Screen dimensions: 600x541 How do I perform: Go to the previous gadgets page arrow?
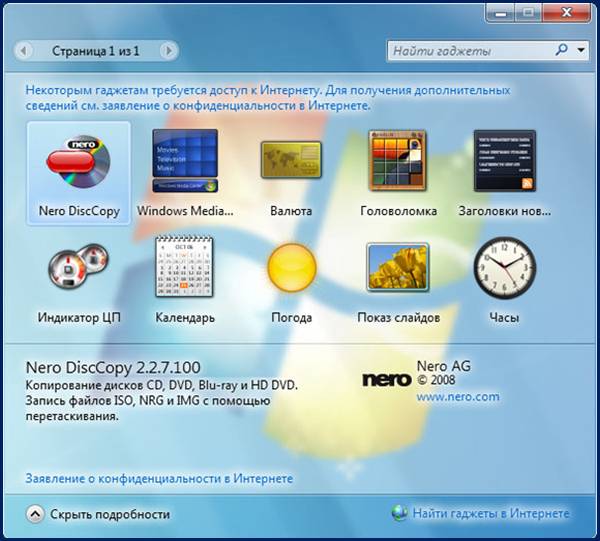coord(24,51)
